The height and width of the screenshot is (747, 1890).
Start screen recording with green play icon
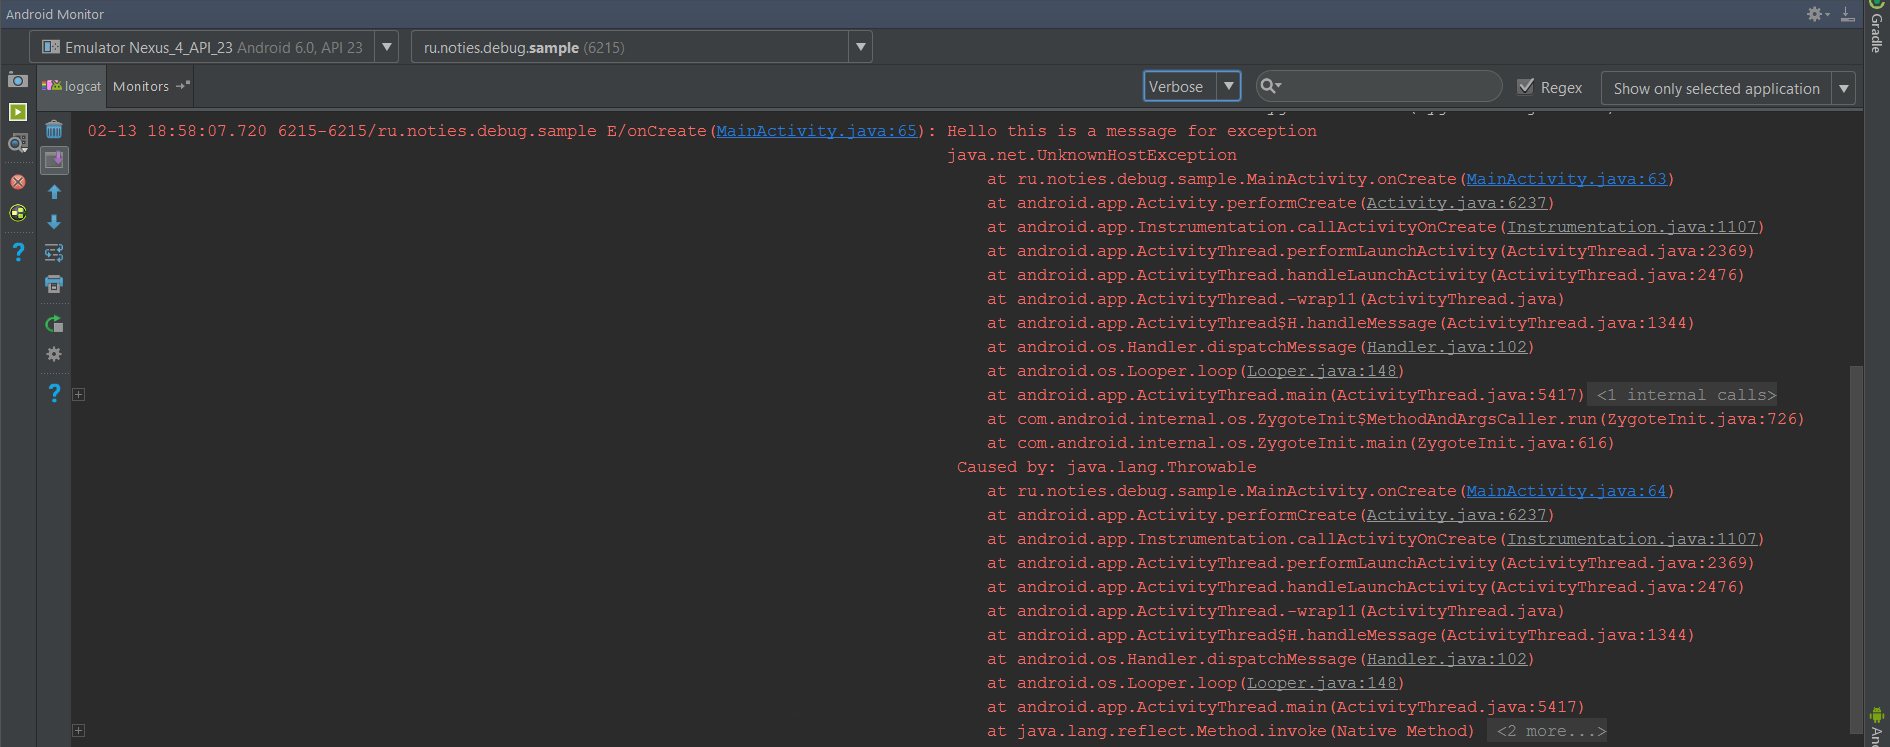tap(18, 112)
